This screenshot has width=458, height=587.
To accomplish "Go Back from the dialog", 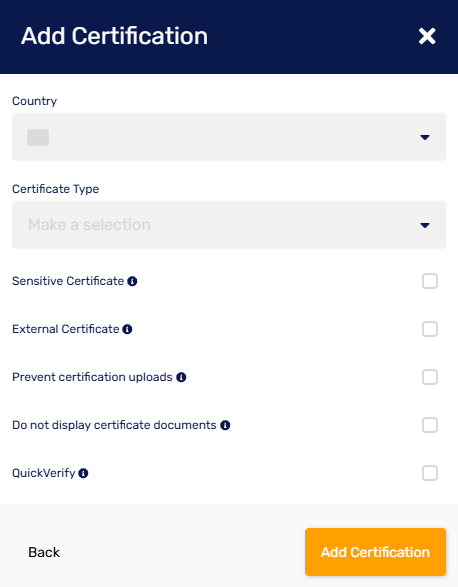I will pyautogui.click(x=44, y=552).
